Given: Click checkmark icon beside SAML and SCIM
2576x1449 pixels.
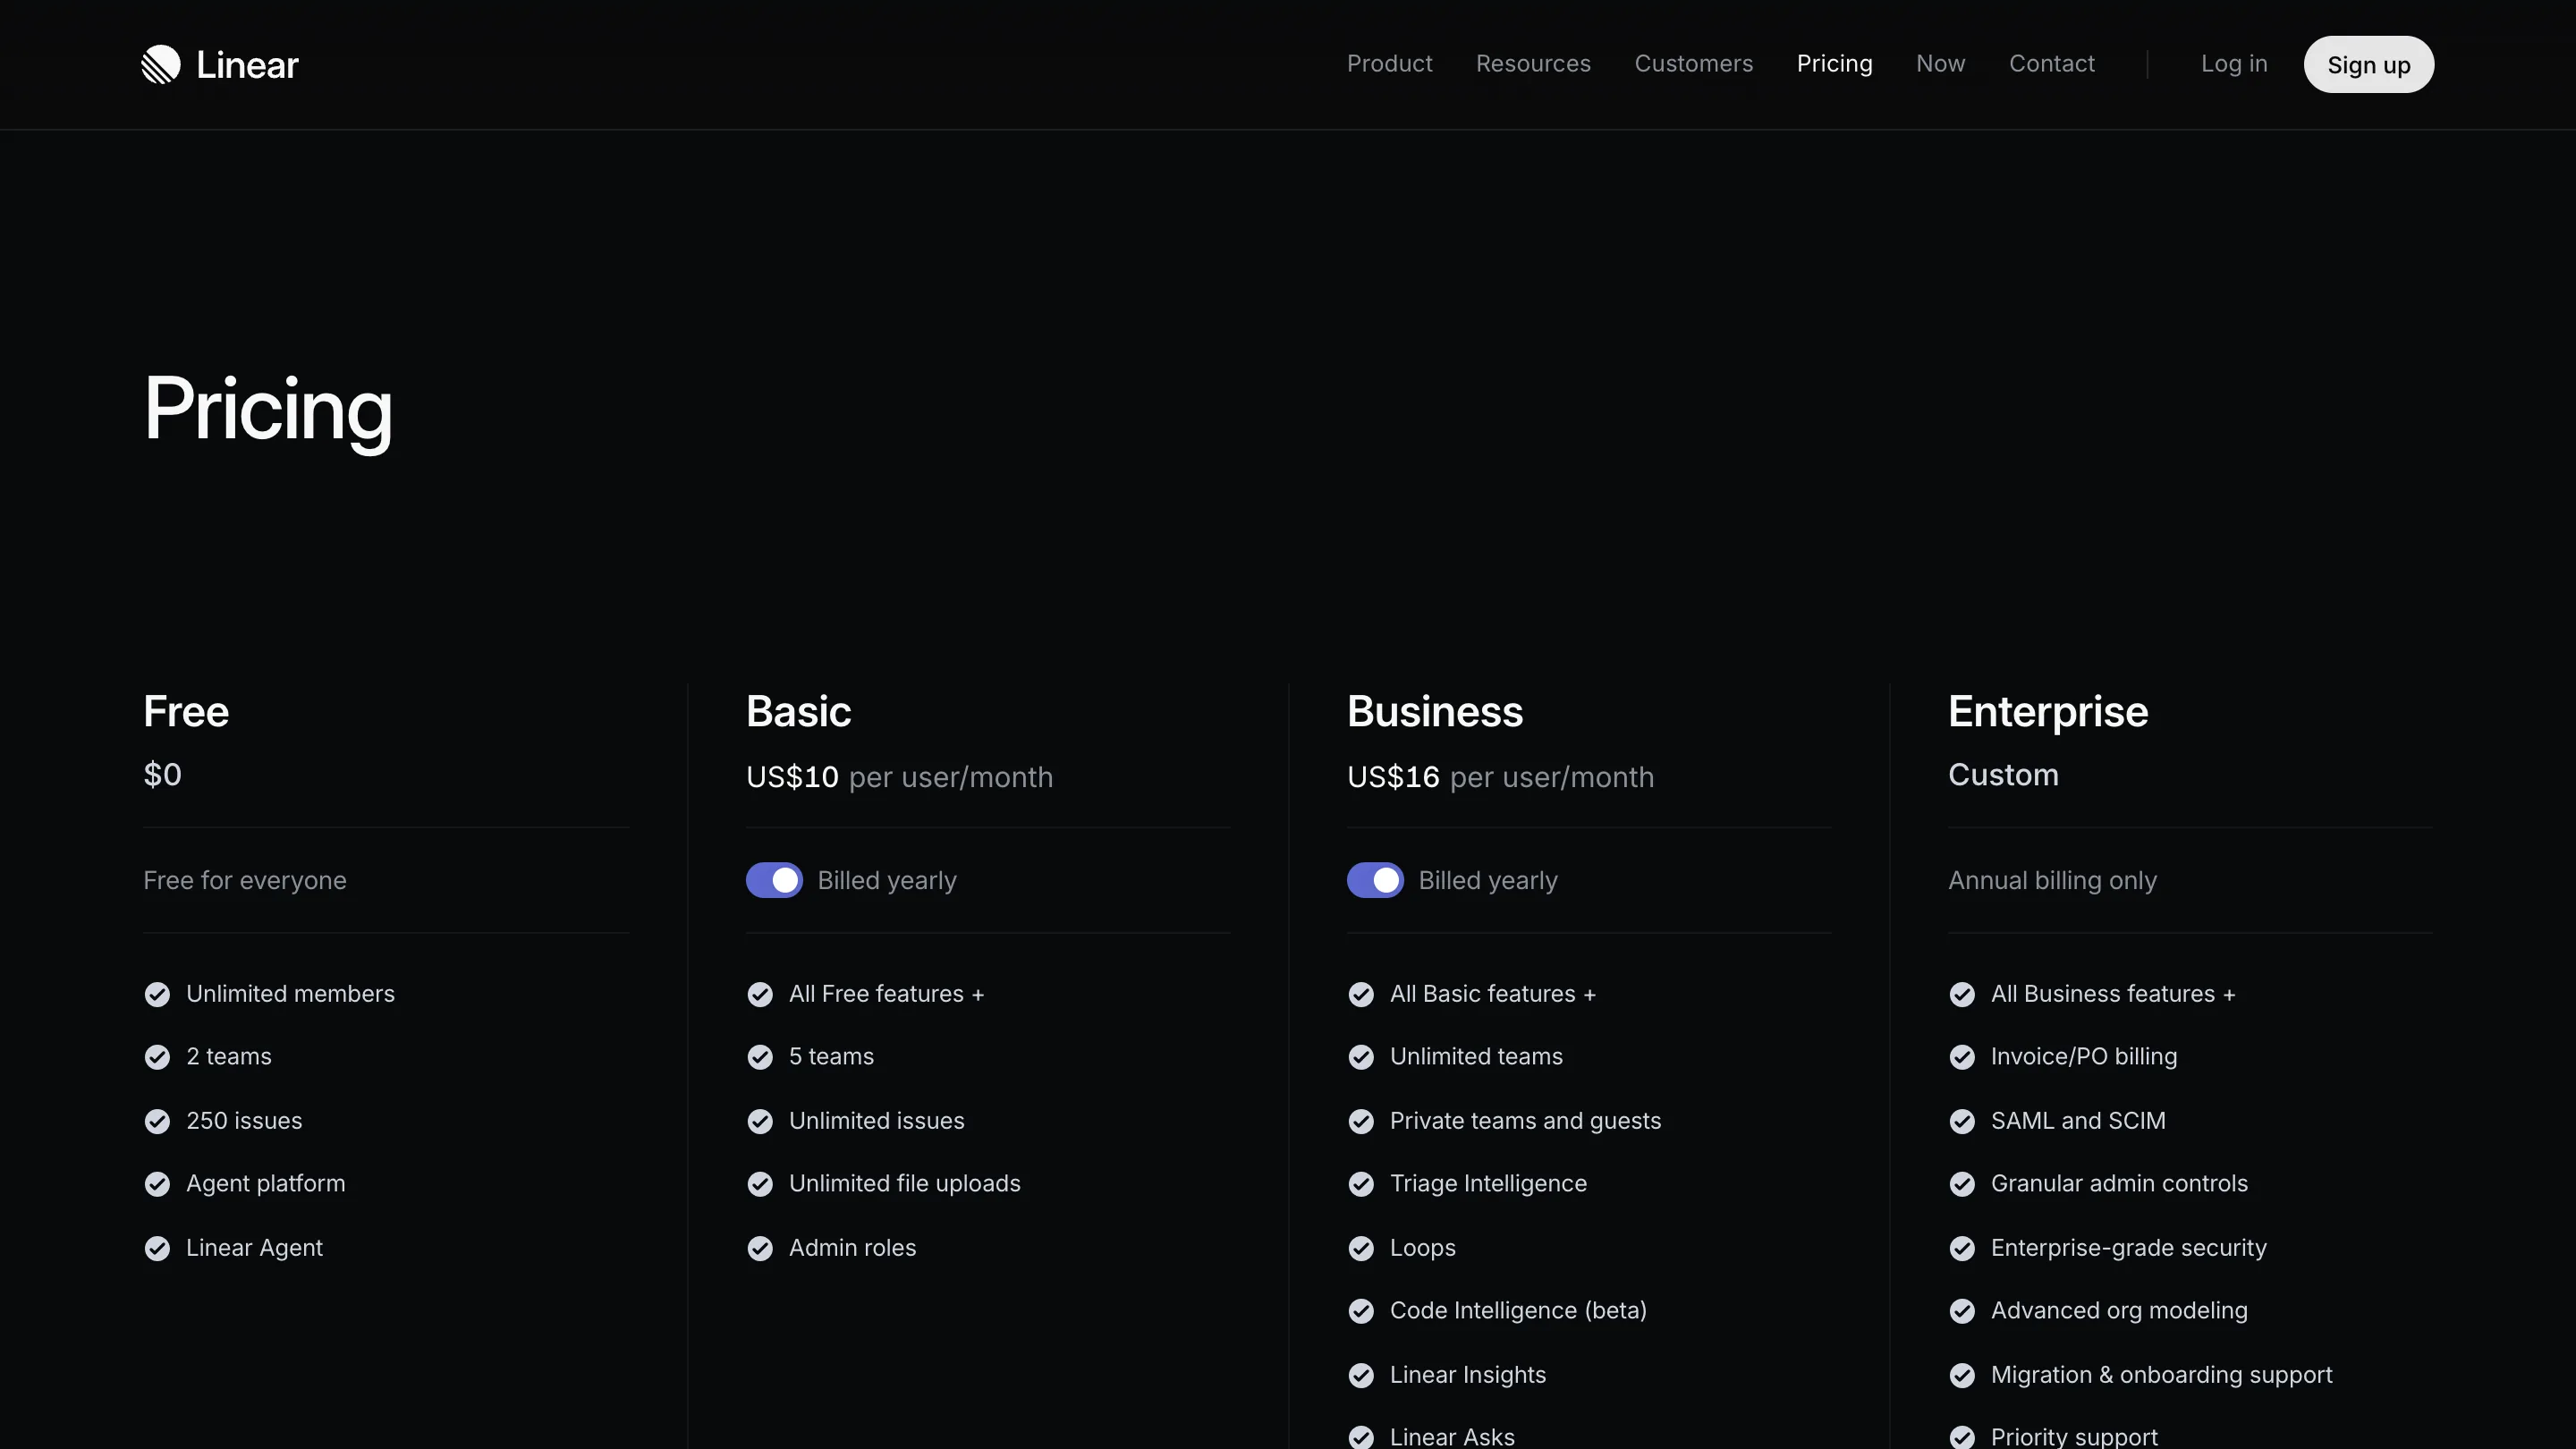Looking at the screenshot, I should pyautogui.click(x=1962, y=1121).
